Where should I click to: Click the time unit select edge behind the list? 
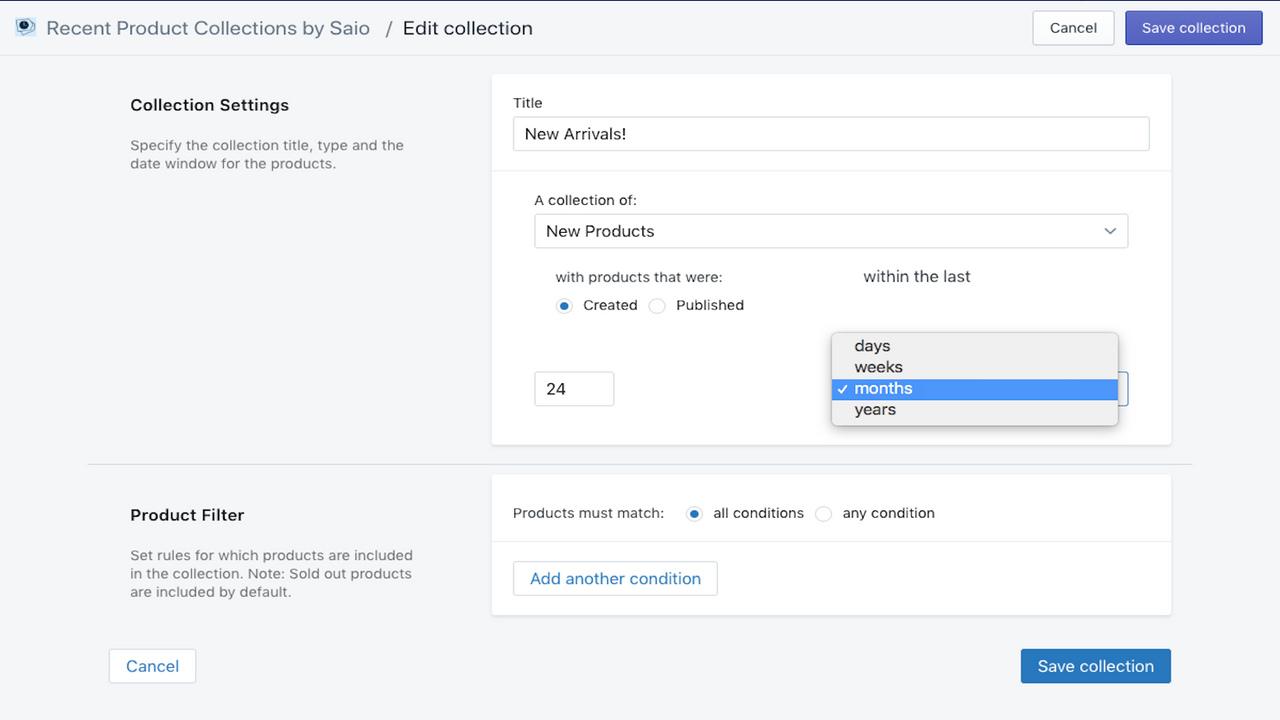[x=1123, y=389]
